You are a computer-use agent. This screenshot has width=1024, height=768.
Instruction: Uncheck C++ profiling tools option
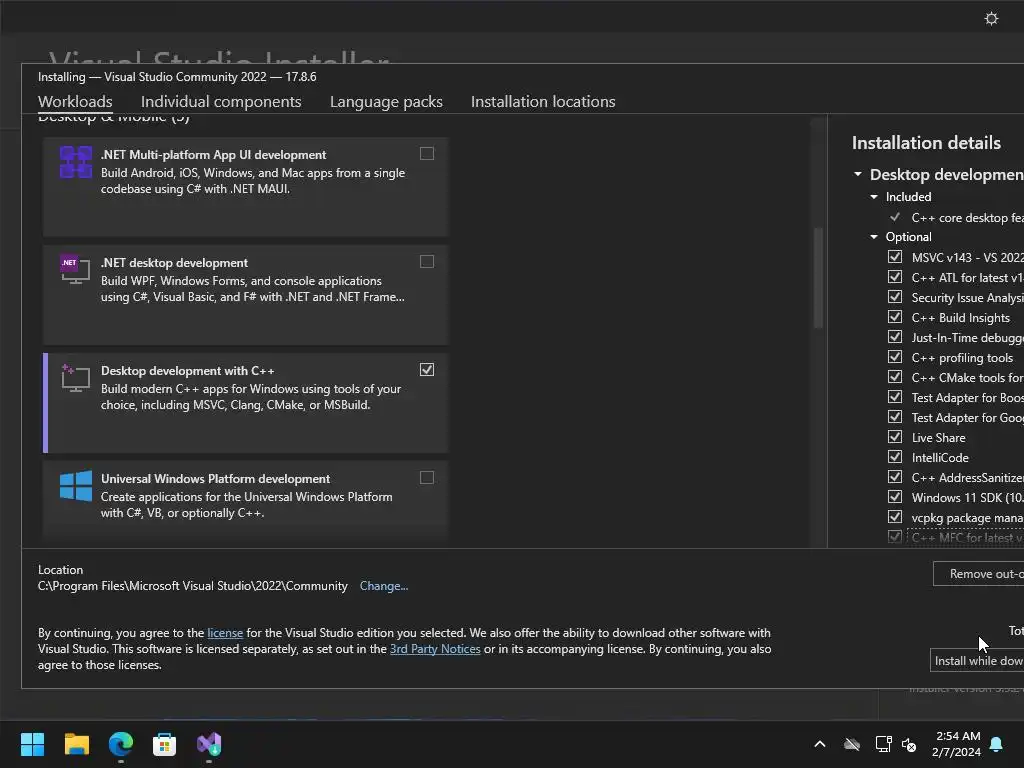pyautogui.click(x=895, y=357)
